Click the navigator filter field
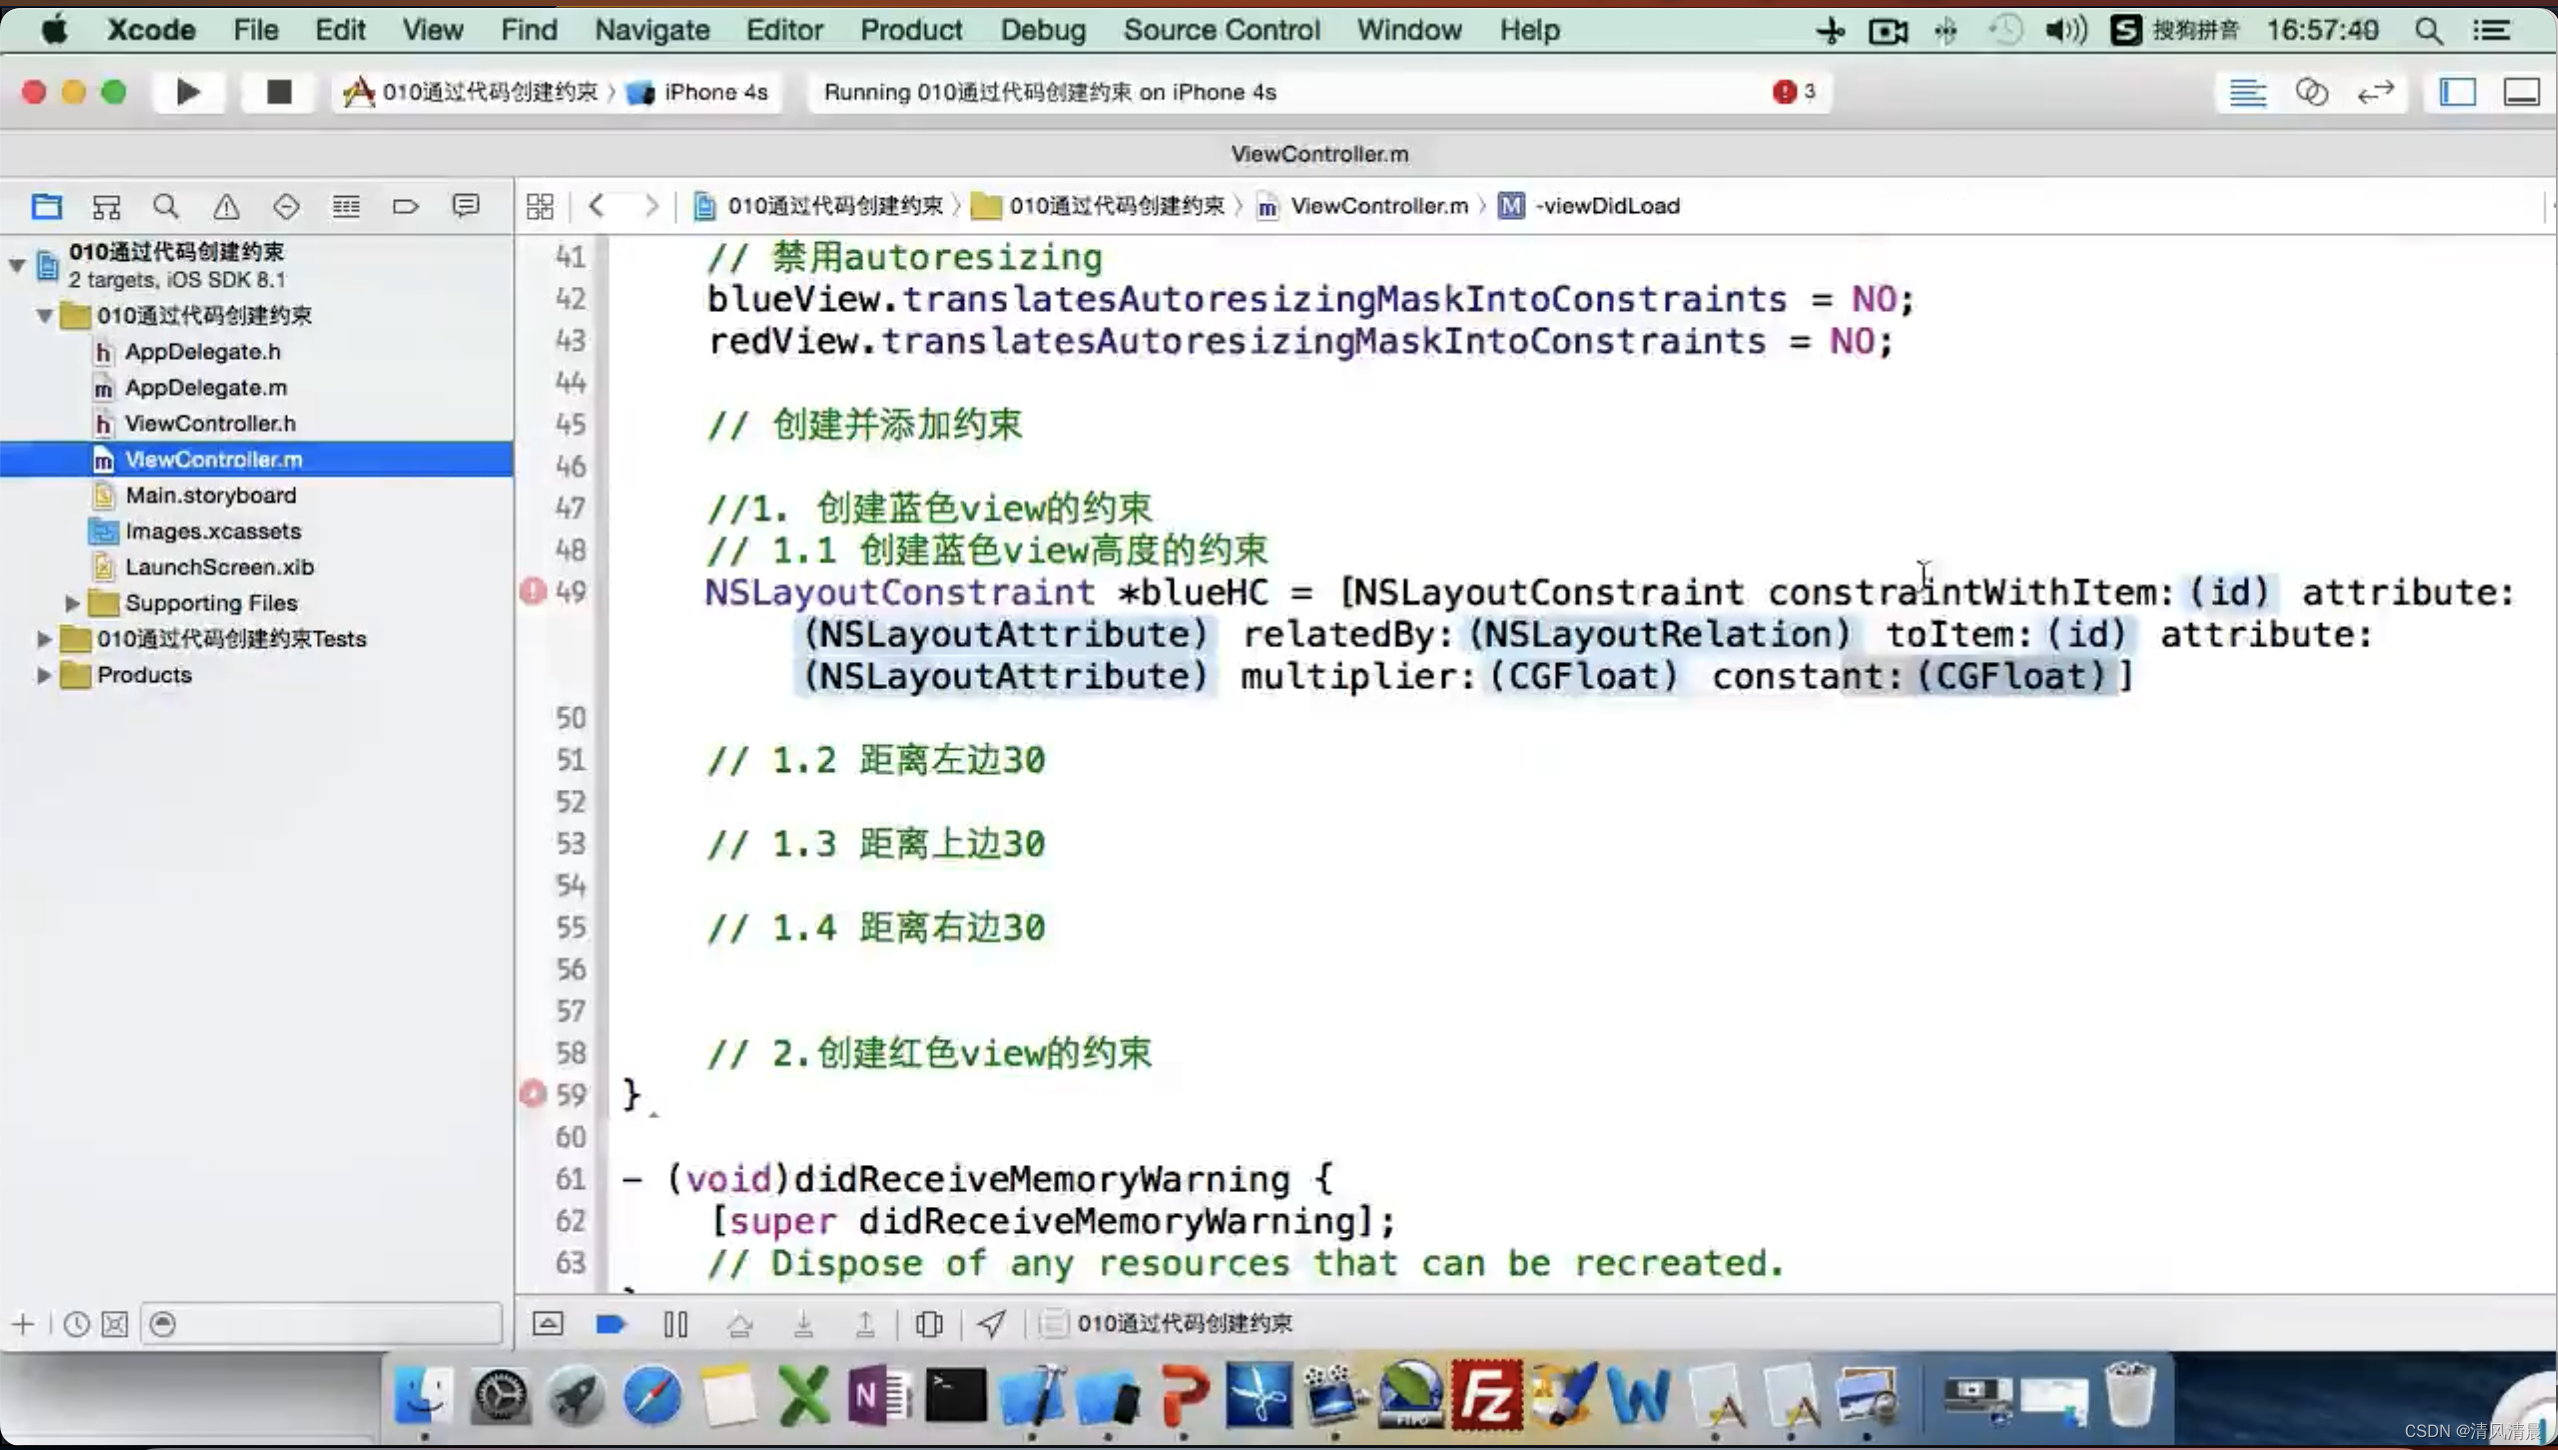Image resolution: width=2558 pixels, height=1450 pixels. click(321, 1324)
